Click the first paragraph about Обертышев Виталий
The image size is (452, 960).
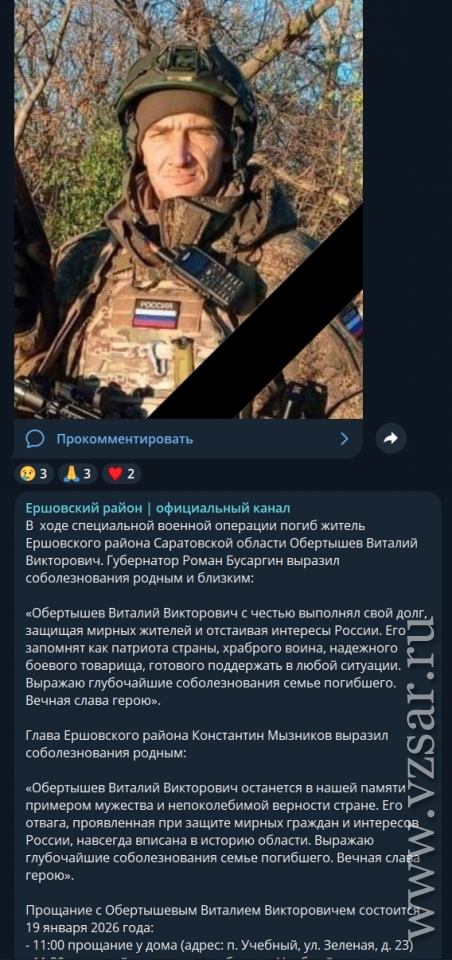[x=221, y=551]
